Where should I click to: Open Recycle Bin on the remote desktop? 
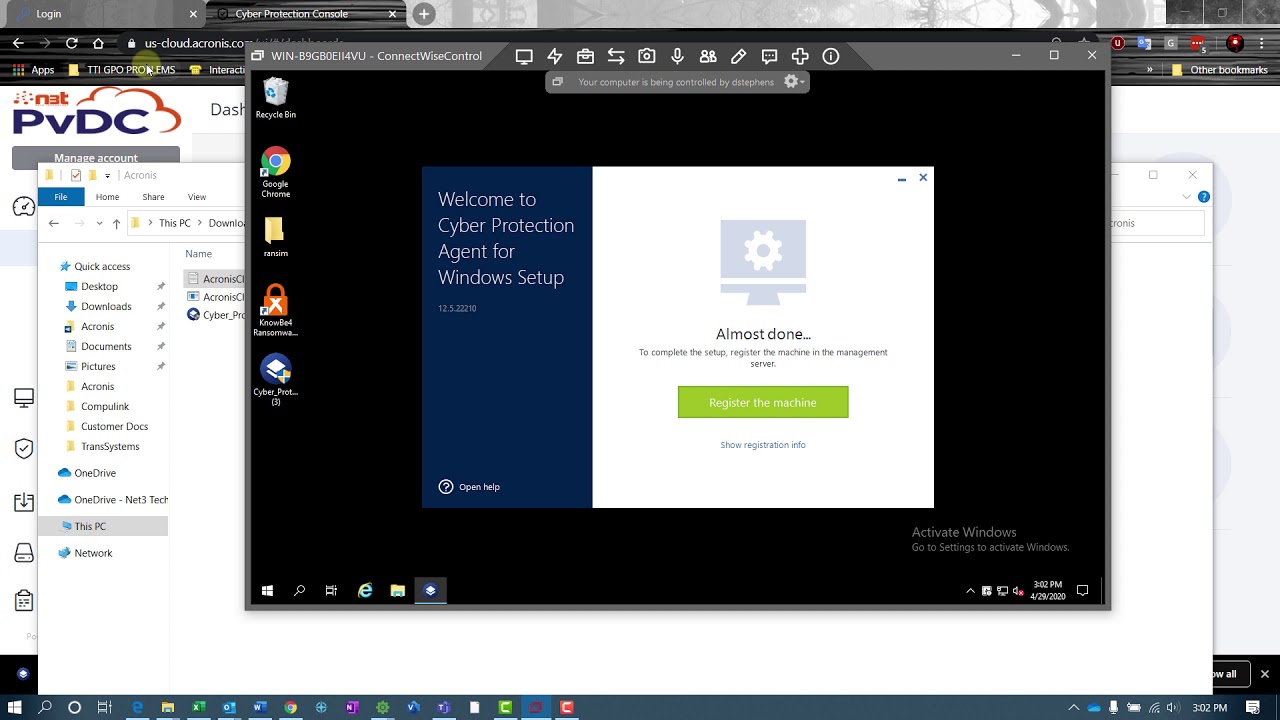pos(275,99)
